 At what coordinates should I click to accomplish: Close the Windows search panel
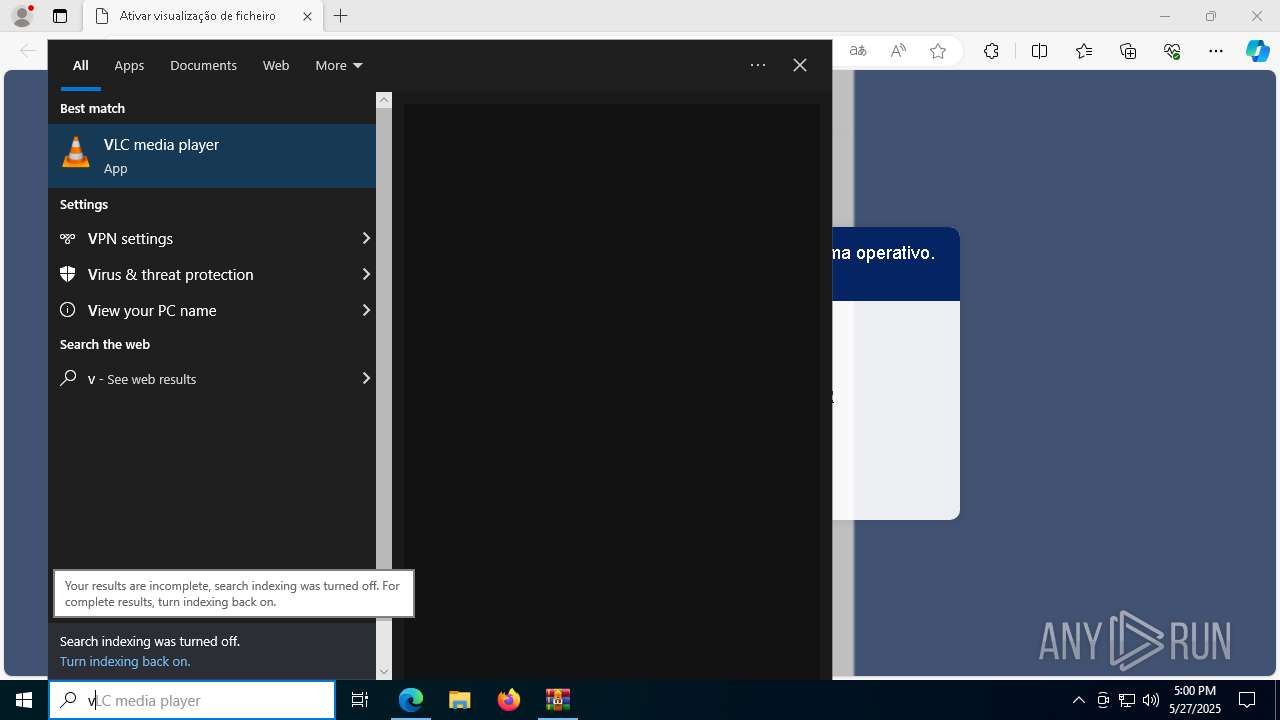point(800,65)
